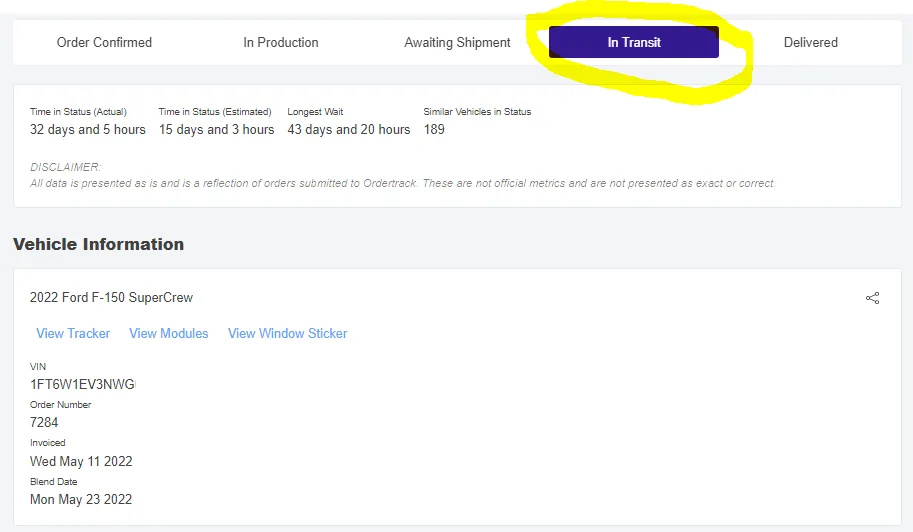Screen dimensions: 913x532
Task: Select the VIN number text
Action: click(x=82, y=385)
